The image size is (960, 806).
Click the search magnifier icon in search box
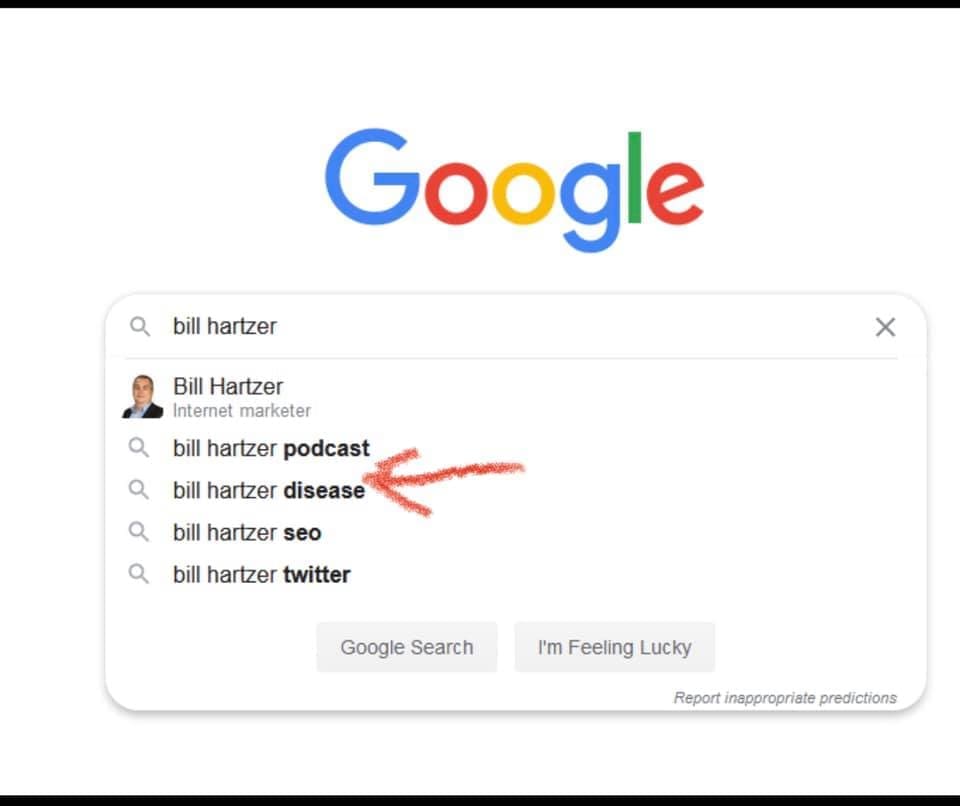[140, 326]
